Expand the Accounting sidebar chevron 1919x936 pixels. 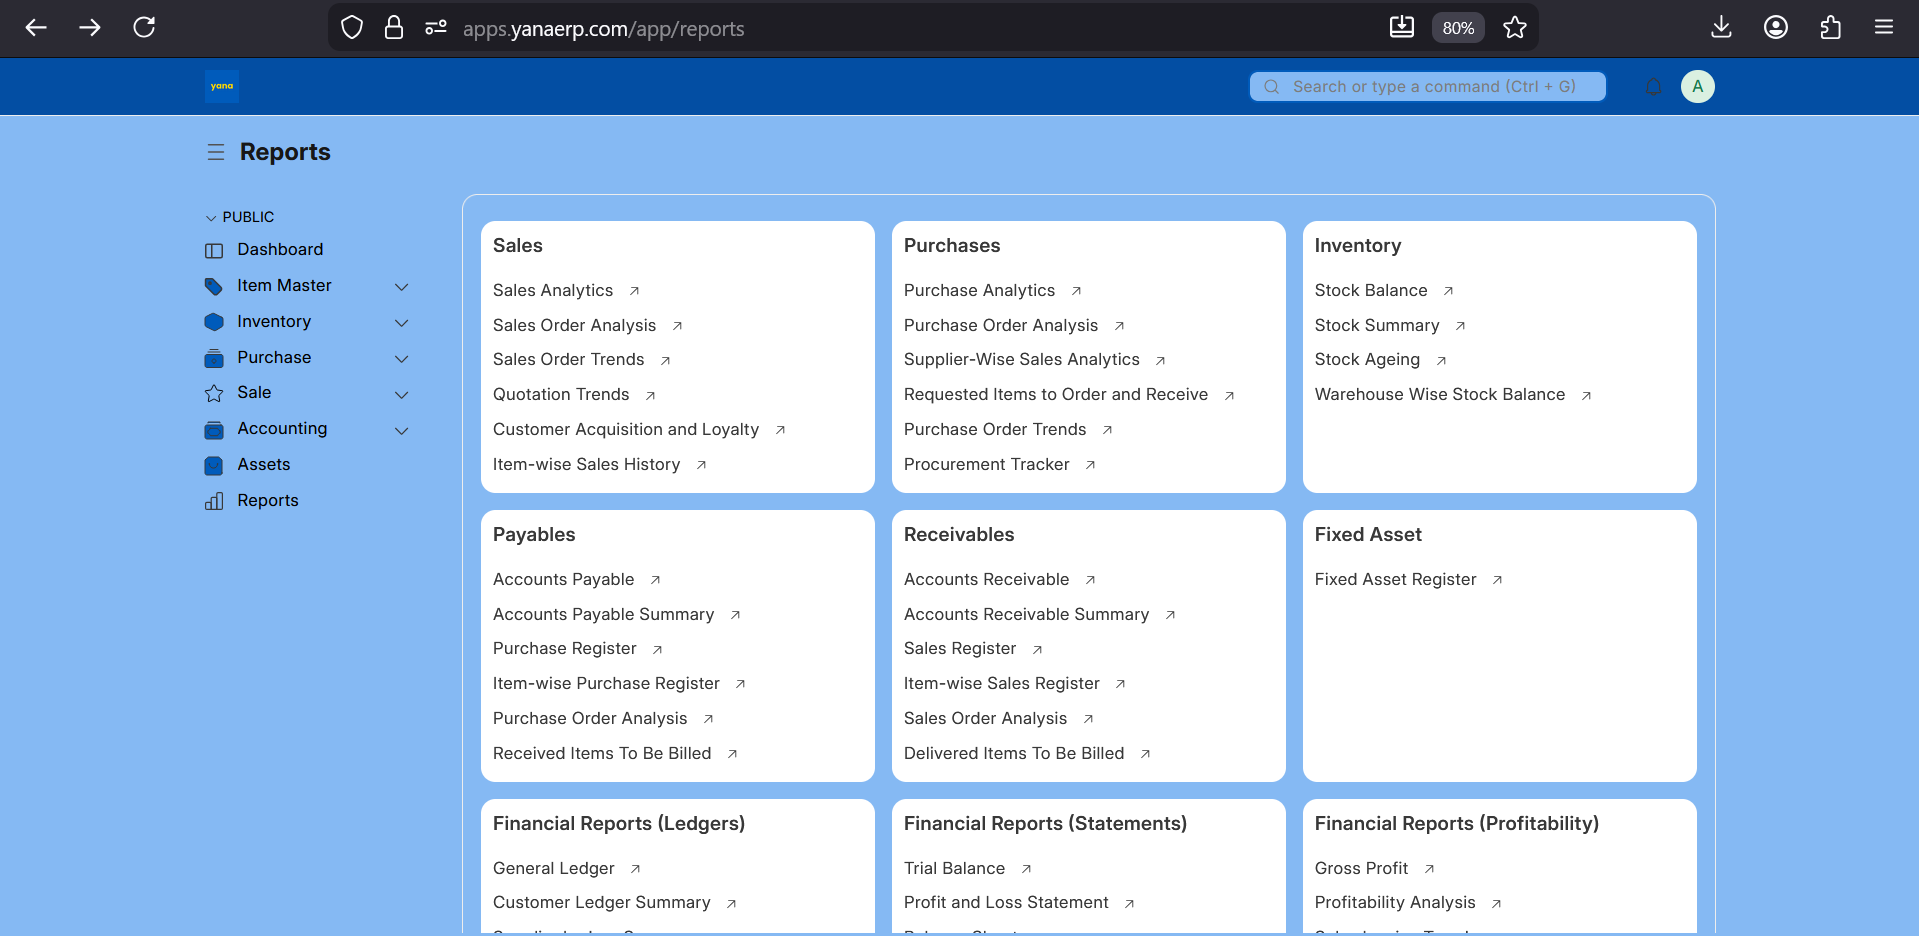coord(402,431)
